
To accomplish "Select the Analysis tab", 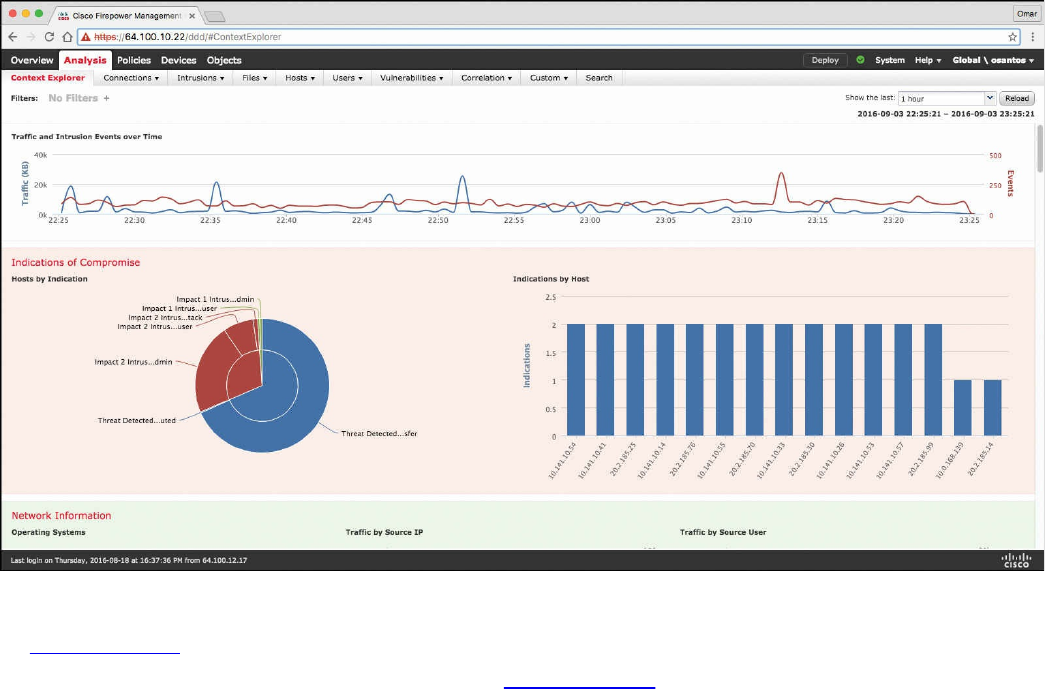I will click(85, 60).
